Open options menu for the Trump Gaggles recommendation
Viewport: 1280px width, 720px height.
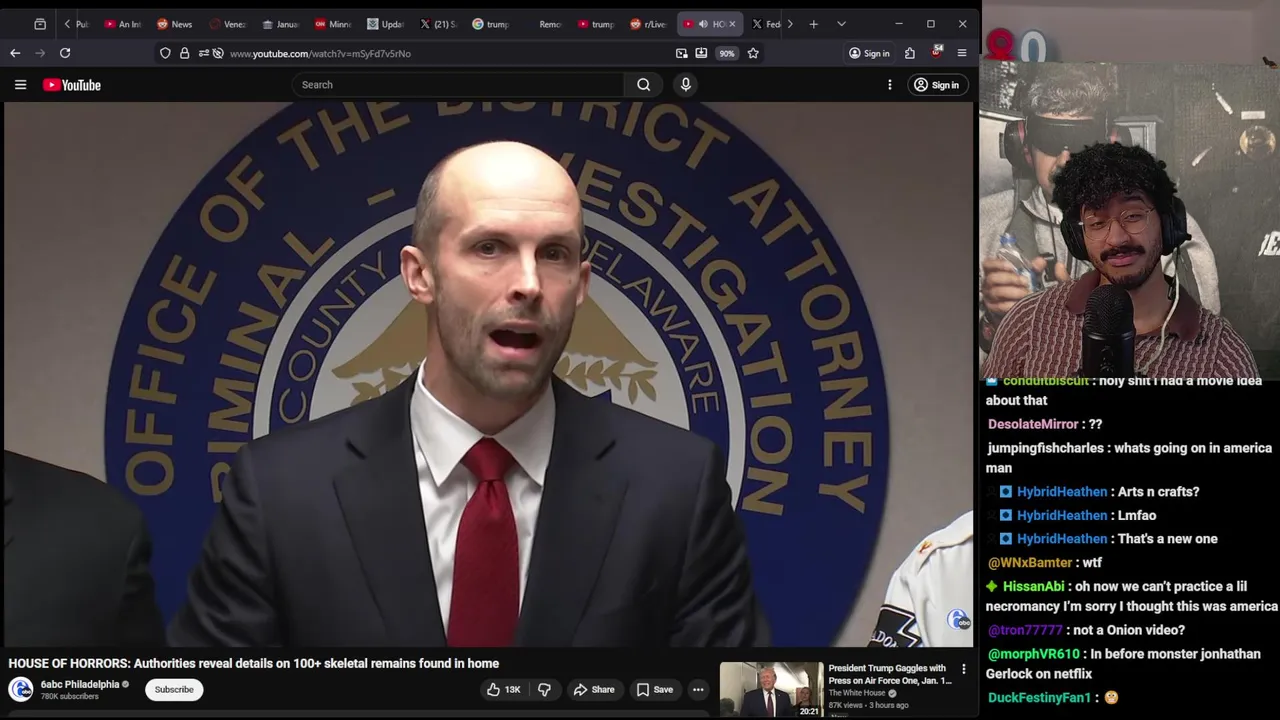click(964, 669)
